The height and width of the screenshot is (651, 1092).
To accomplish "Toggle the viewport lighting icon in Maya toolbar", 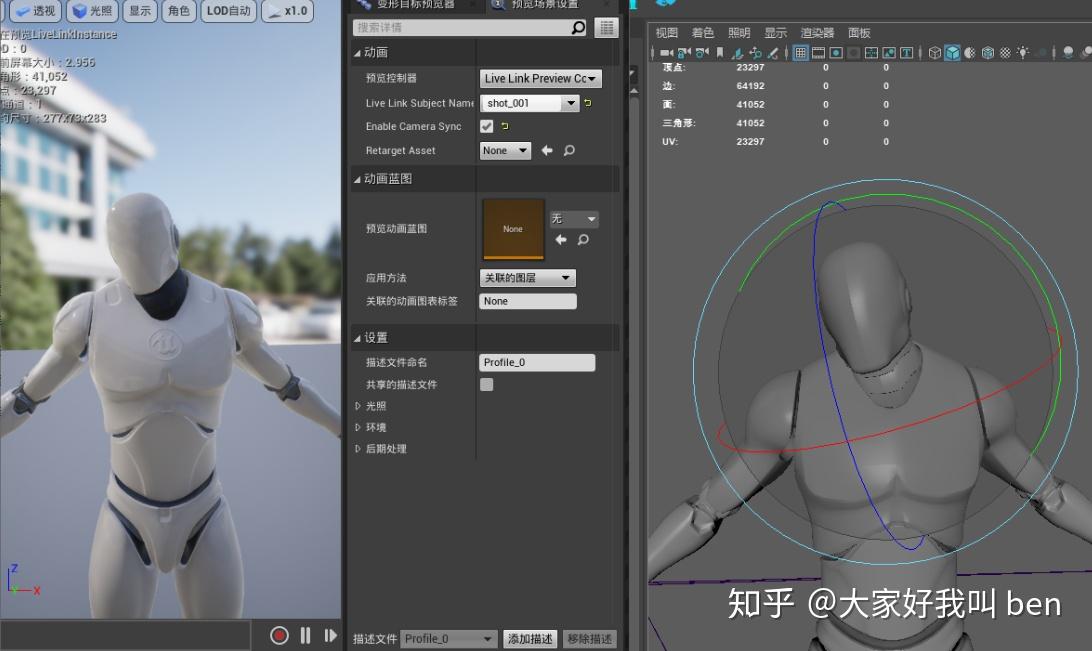I will pos(1024,53).
